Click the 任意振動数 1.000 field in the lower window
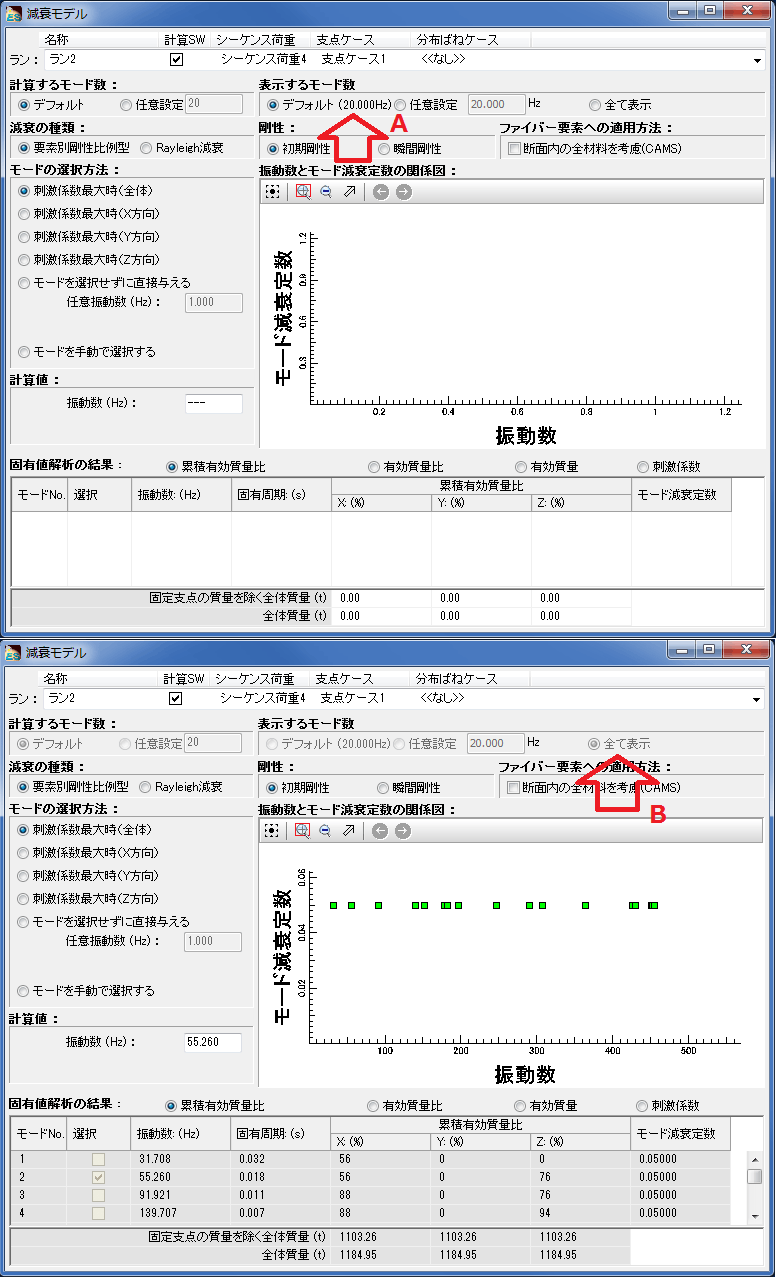Viewport: 776px width, 1282px height. coord(213,941)
